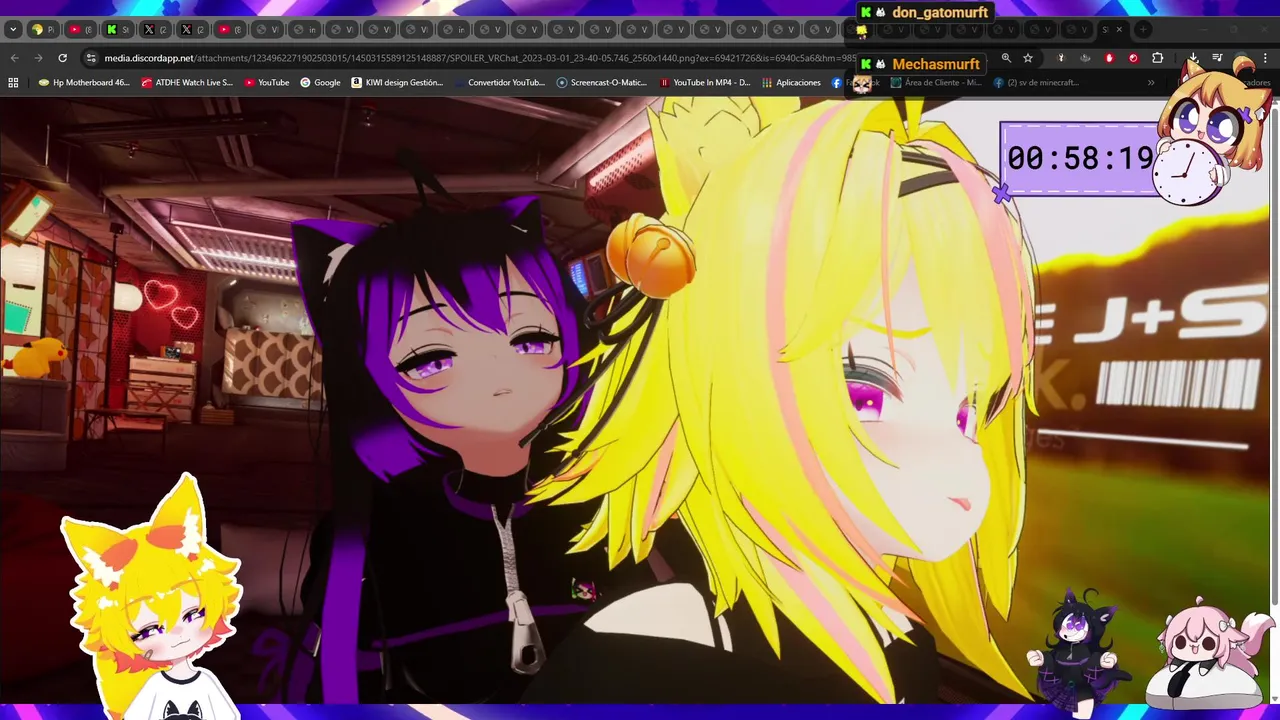Open the Área de Cliente bookmark
The height and width of the screenshot is (720, 1280).
936,83
